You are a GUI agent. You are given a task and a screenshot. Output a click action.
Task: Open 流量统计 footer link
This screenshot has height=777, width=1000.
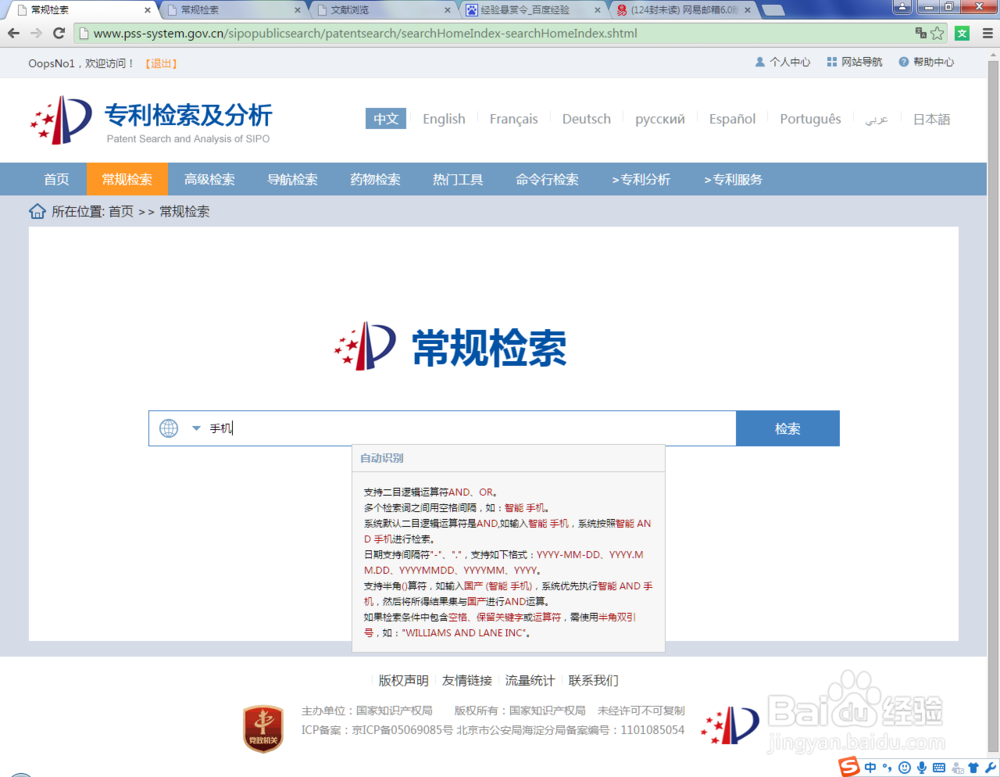tap(530, 681)
